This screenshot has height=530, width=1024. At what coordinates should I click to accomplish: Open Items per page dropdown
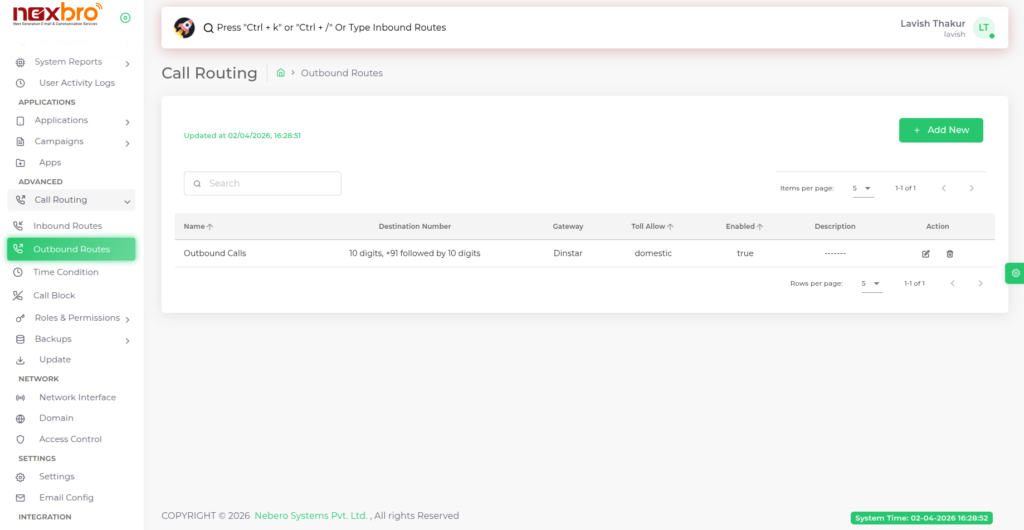pyautogui.click(x=862, y=188)
